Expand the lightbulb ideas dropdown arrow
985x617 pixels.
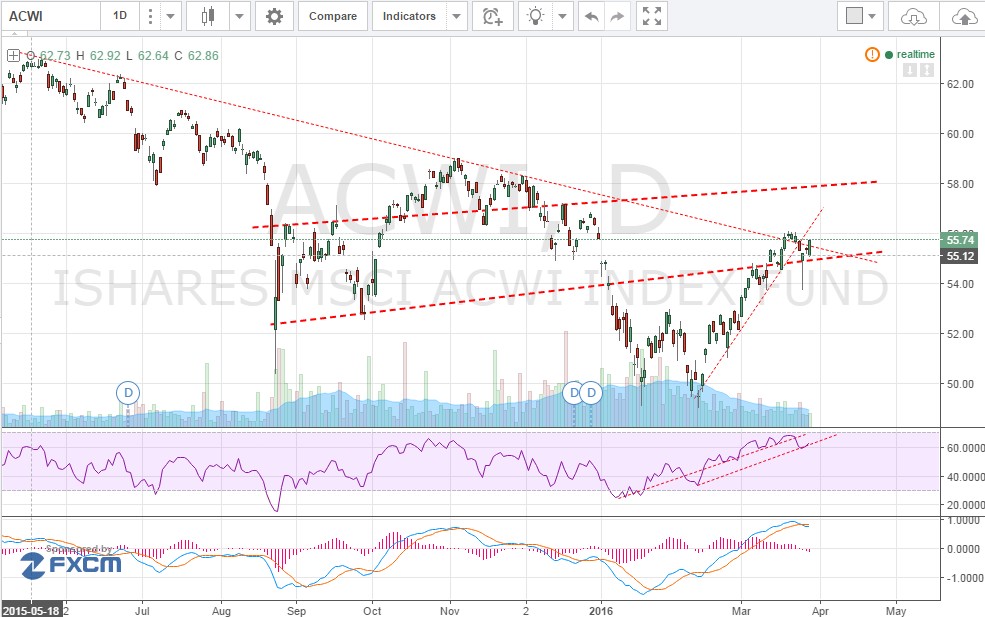coord(562,16)
